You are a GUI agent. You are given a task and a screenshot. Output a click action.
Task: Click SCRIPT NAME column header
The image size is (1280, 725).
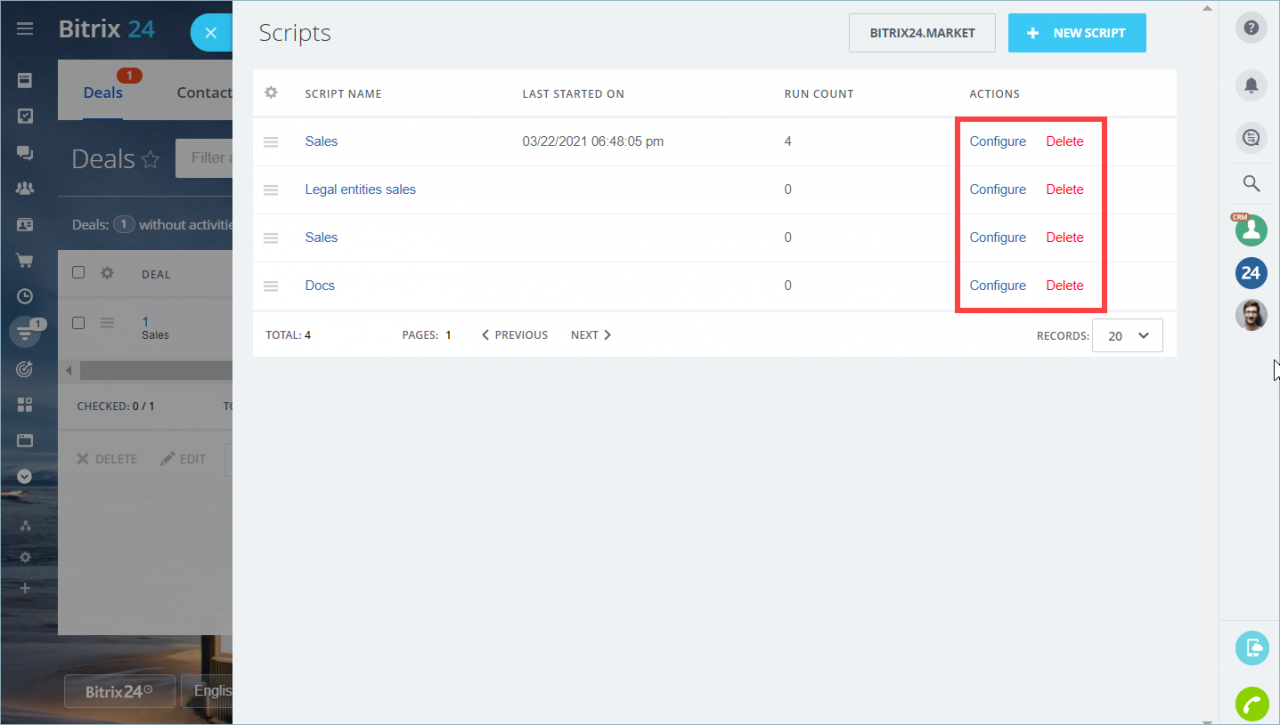(343, 94)
